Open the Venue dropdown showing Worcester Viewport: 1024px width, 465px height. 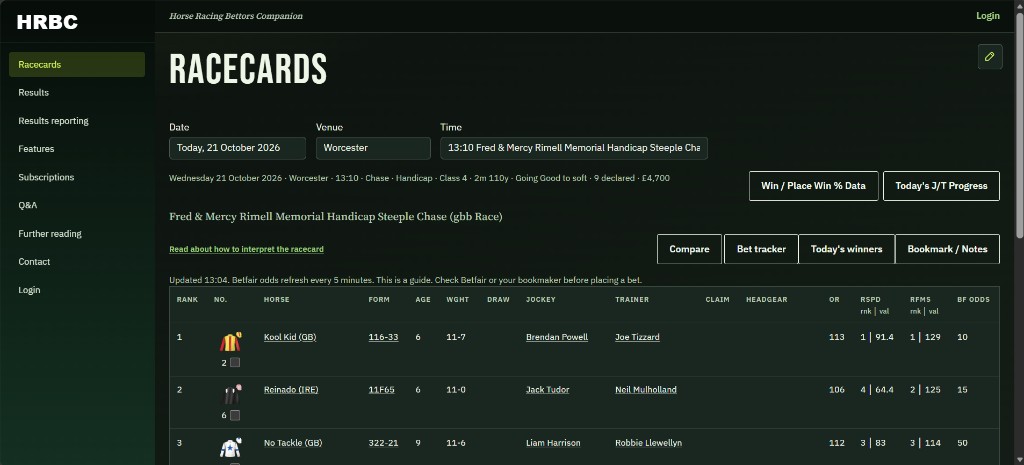pos(373,148)
